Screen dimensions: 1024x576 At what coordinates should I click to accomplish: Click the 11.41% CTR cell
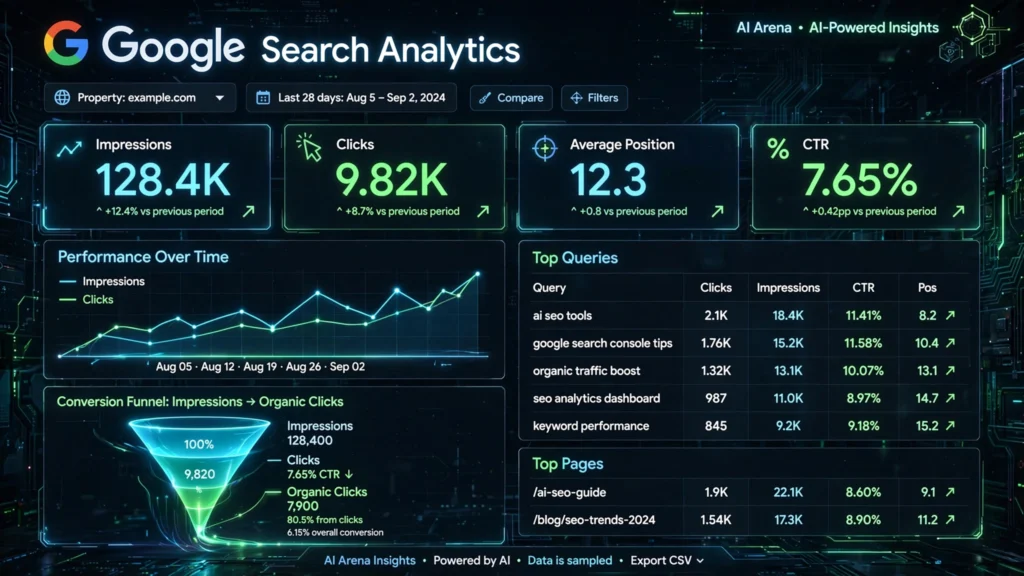click(x=863, y=315)
